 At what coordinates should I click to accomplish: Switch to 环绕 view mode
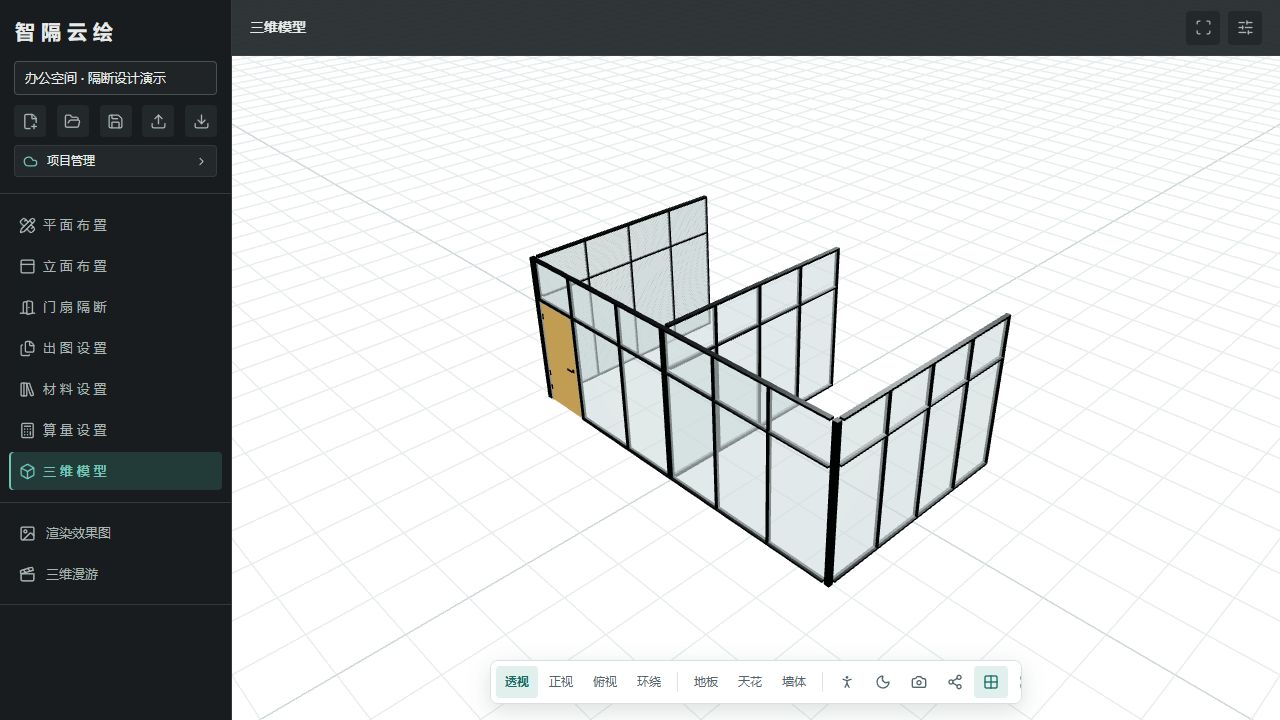[649, 682]
